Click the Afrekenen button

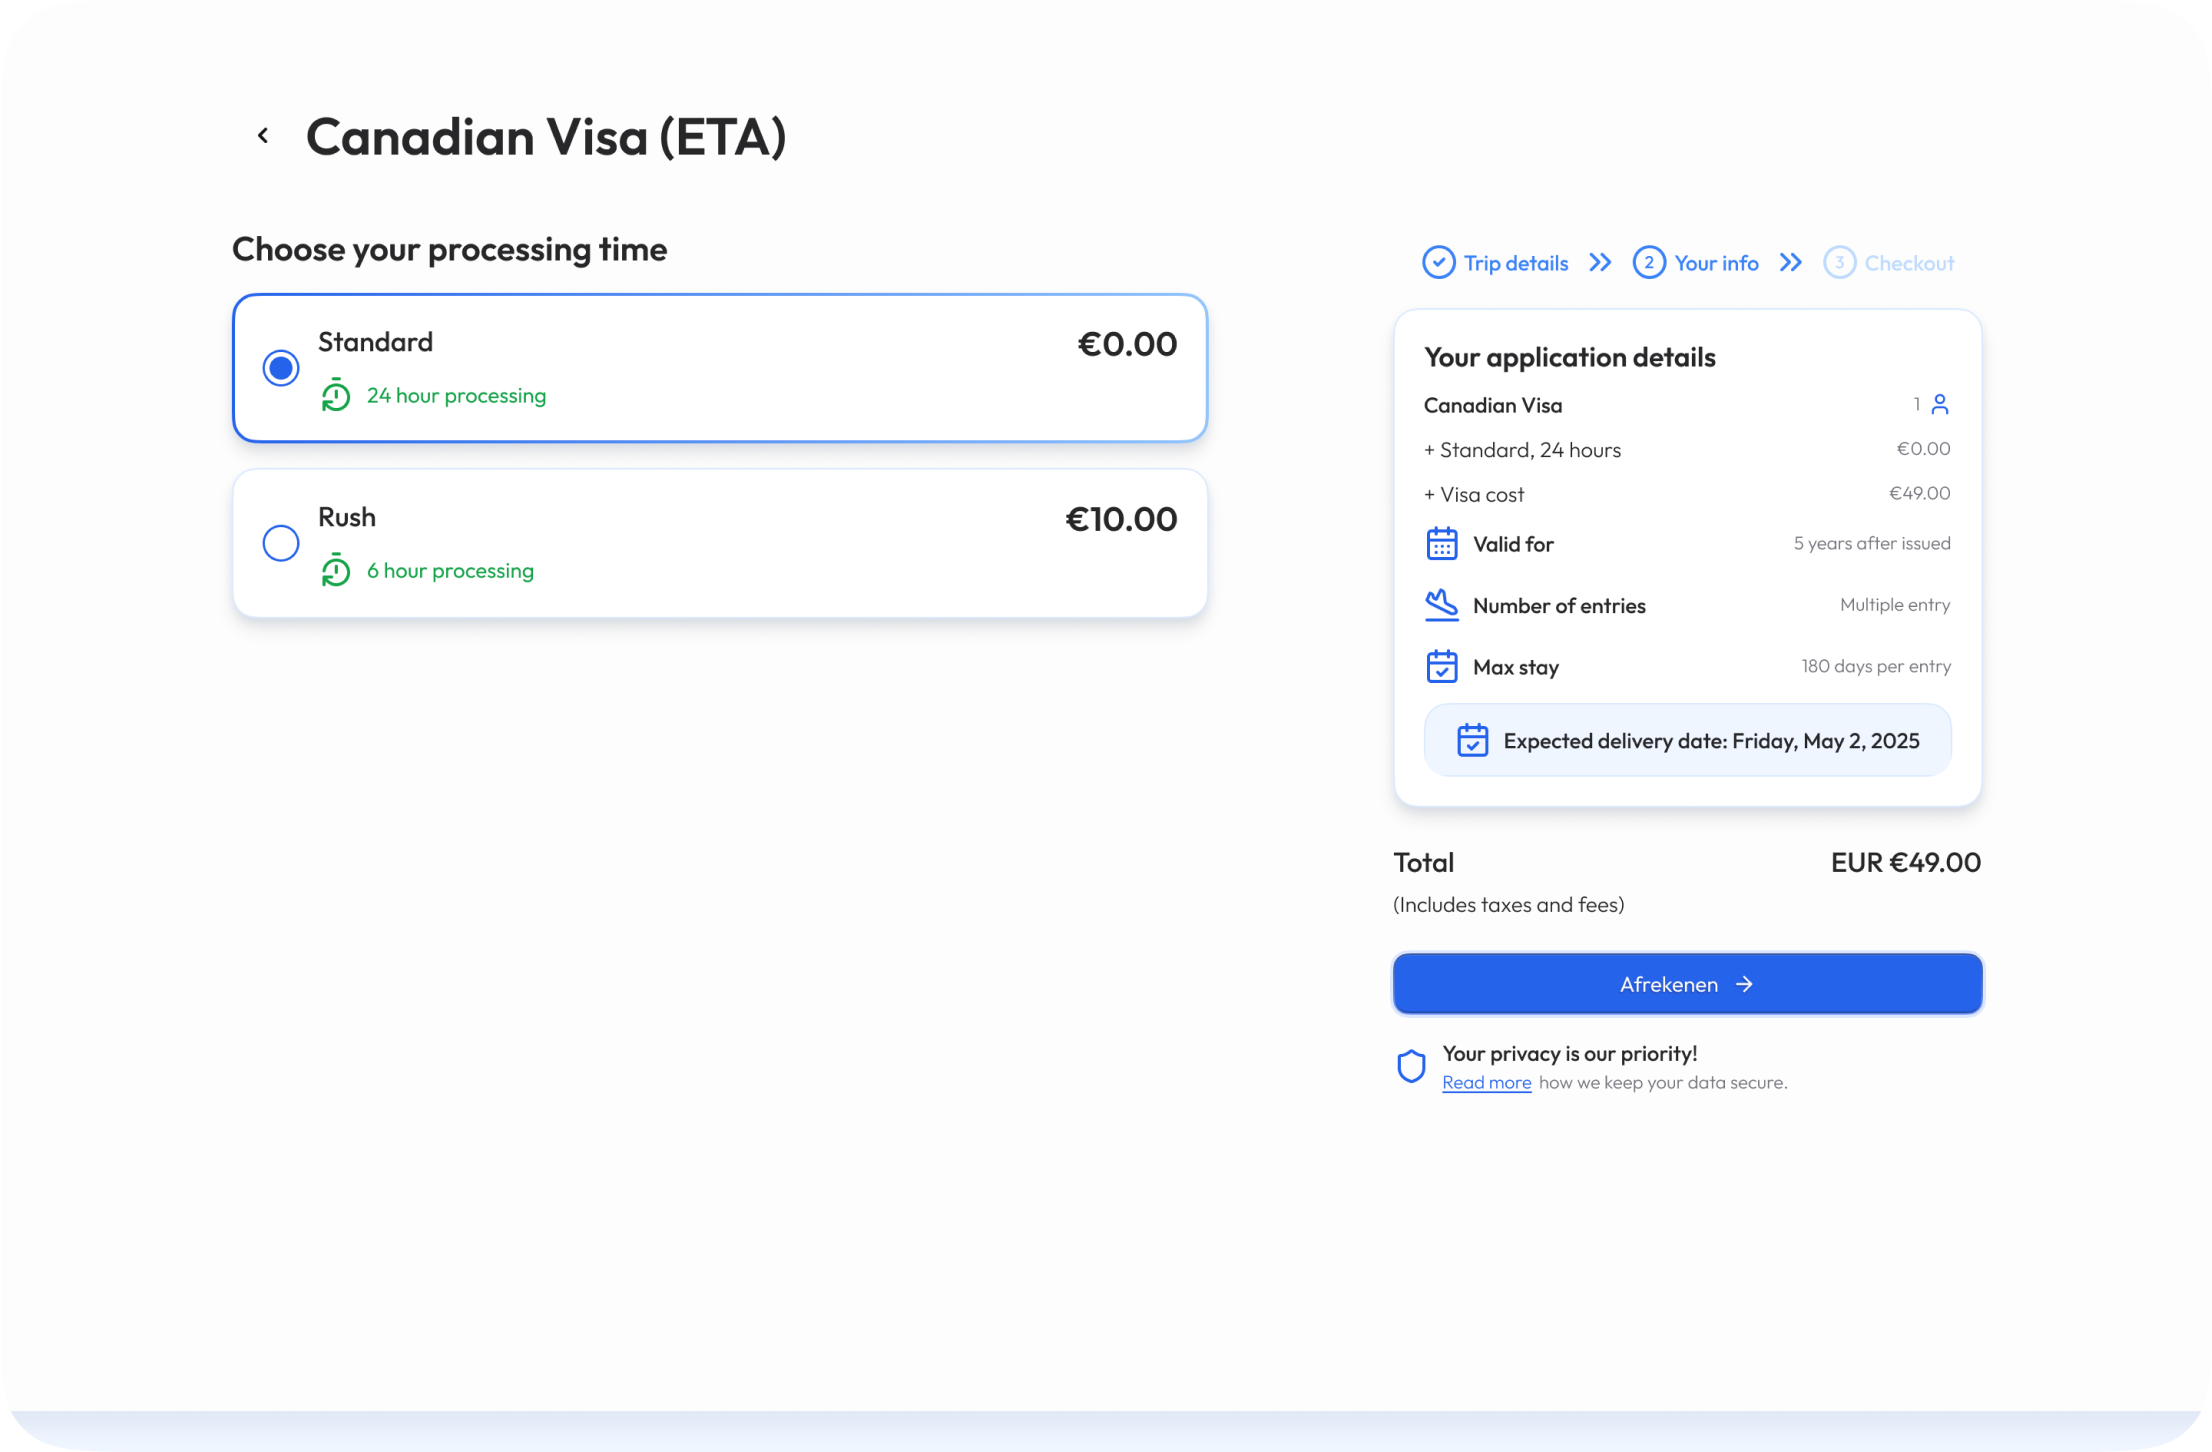tap(1686, 984)
